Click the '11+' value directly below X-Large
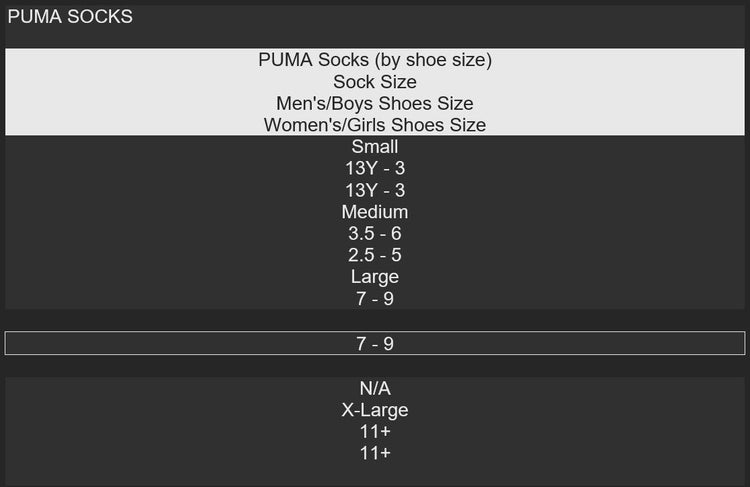 pos(375,431)
